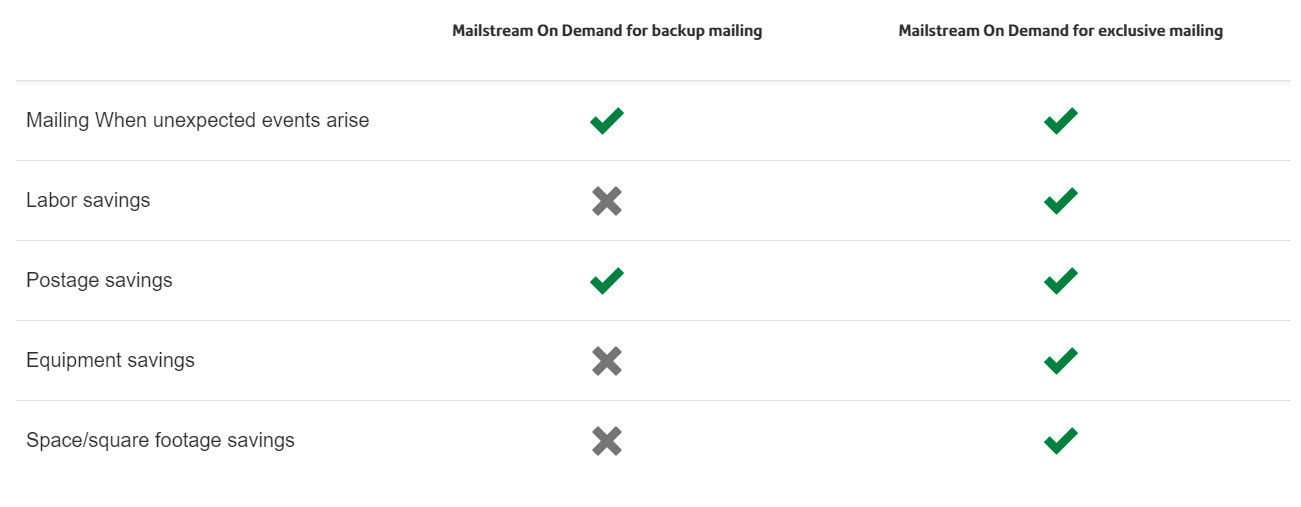Select the exclusive mailing column header
The image size is (1301, 507).
coord(1060,31)
